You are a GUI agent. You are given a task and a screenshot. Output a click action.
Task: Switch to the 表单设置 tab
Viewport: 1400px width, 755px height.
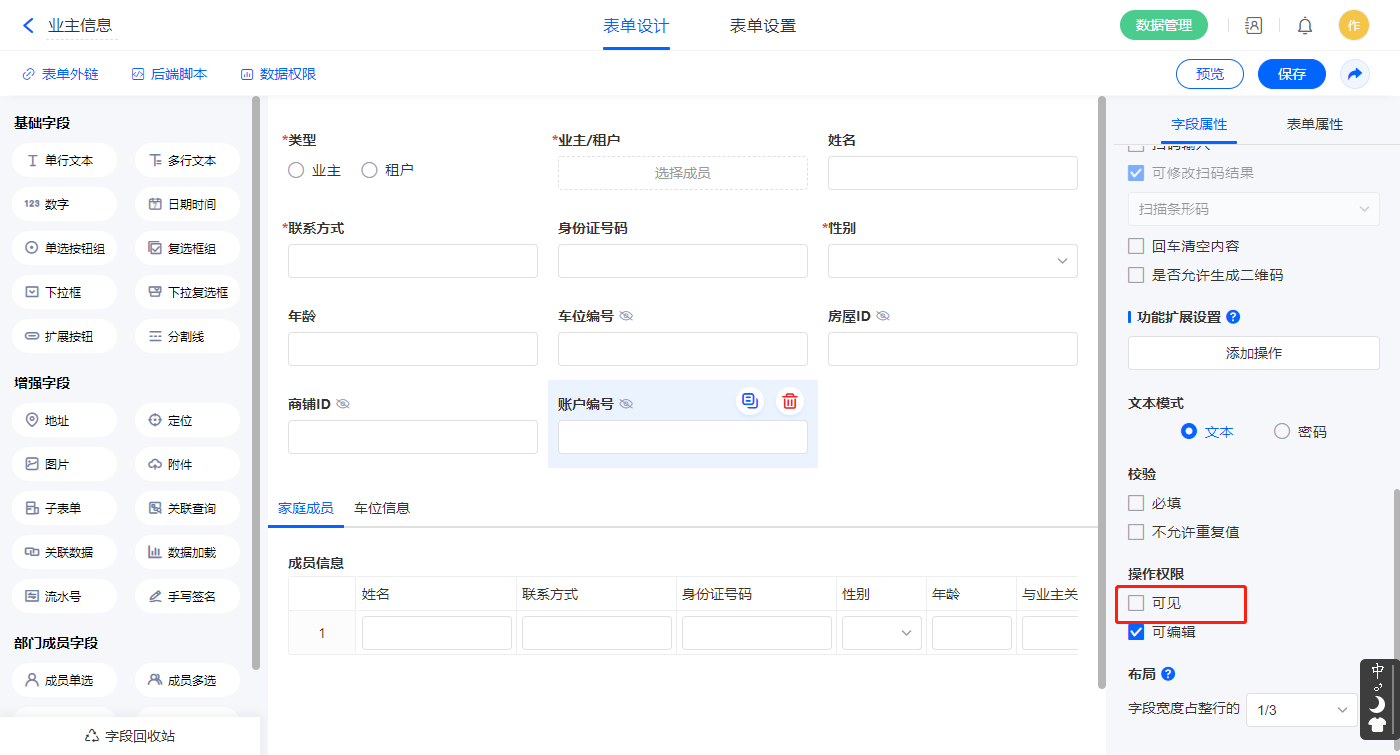763,26
